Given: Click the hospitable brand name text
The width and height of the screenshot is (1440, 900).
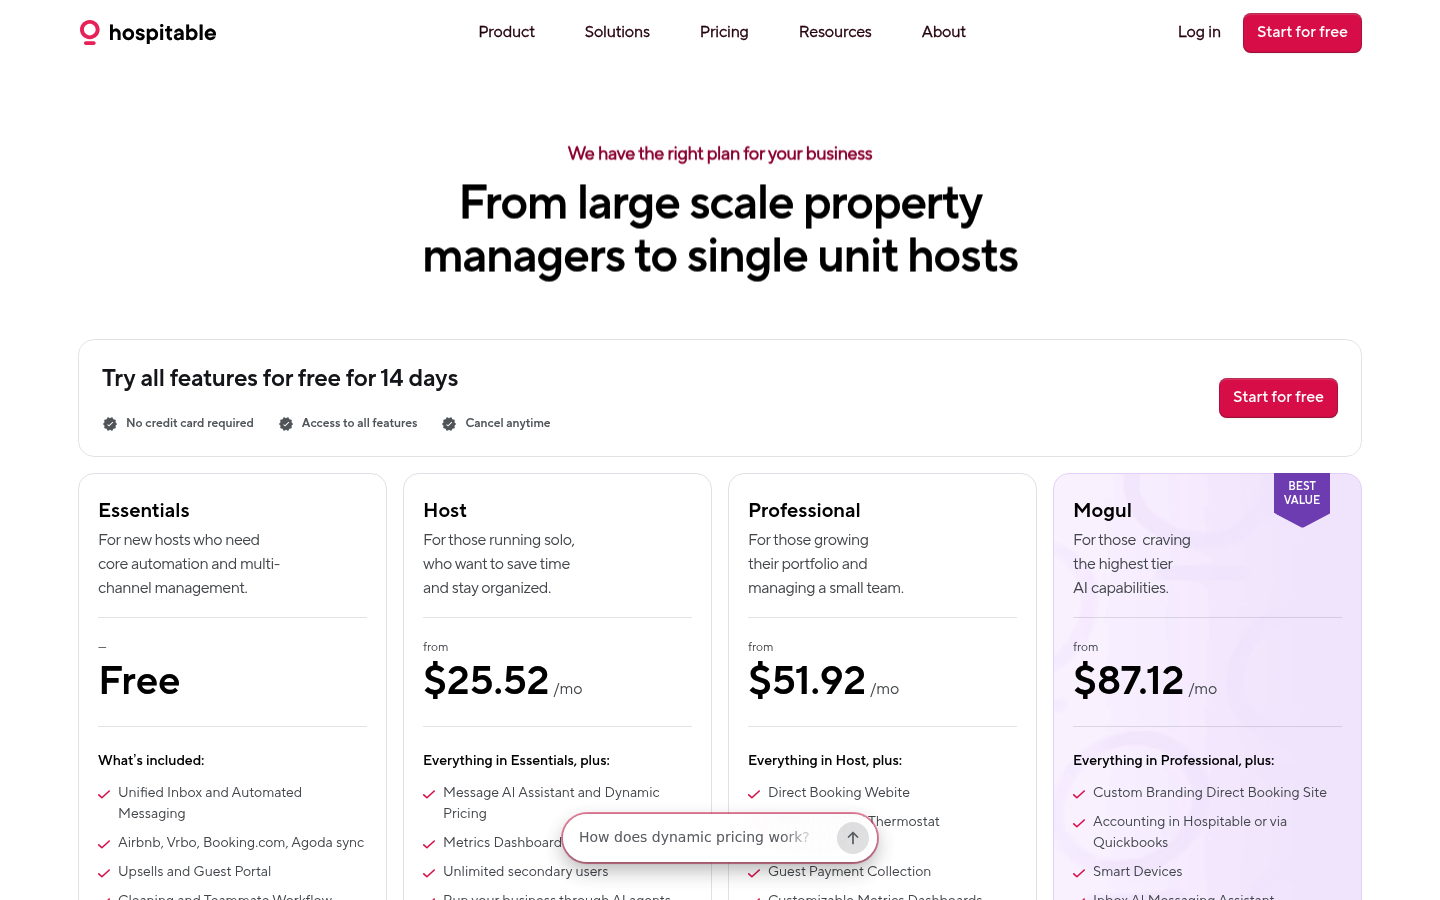Looking at the screenshot, I should 162,33.
